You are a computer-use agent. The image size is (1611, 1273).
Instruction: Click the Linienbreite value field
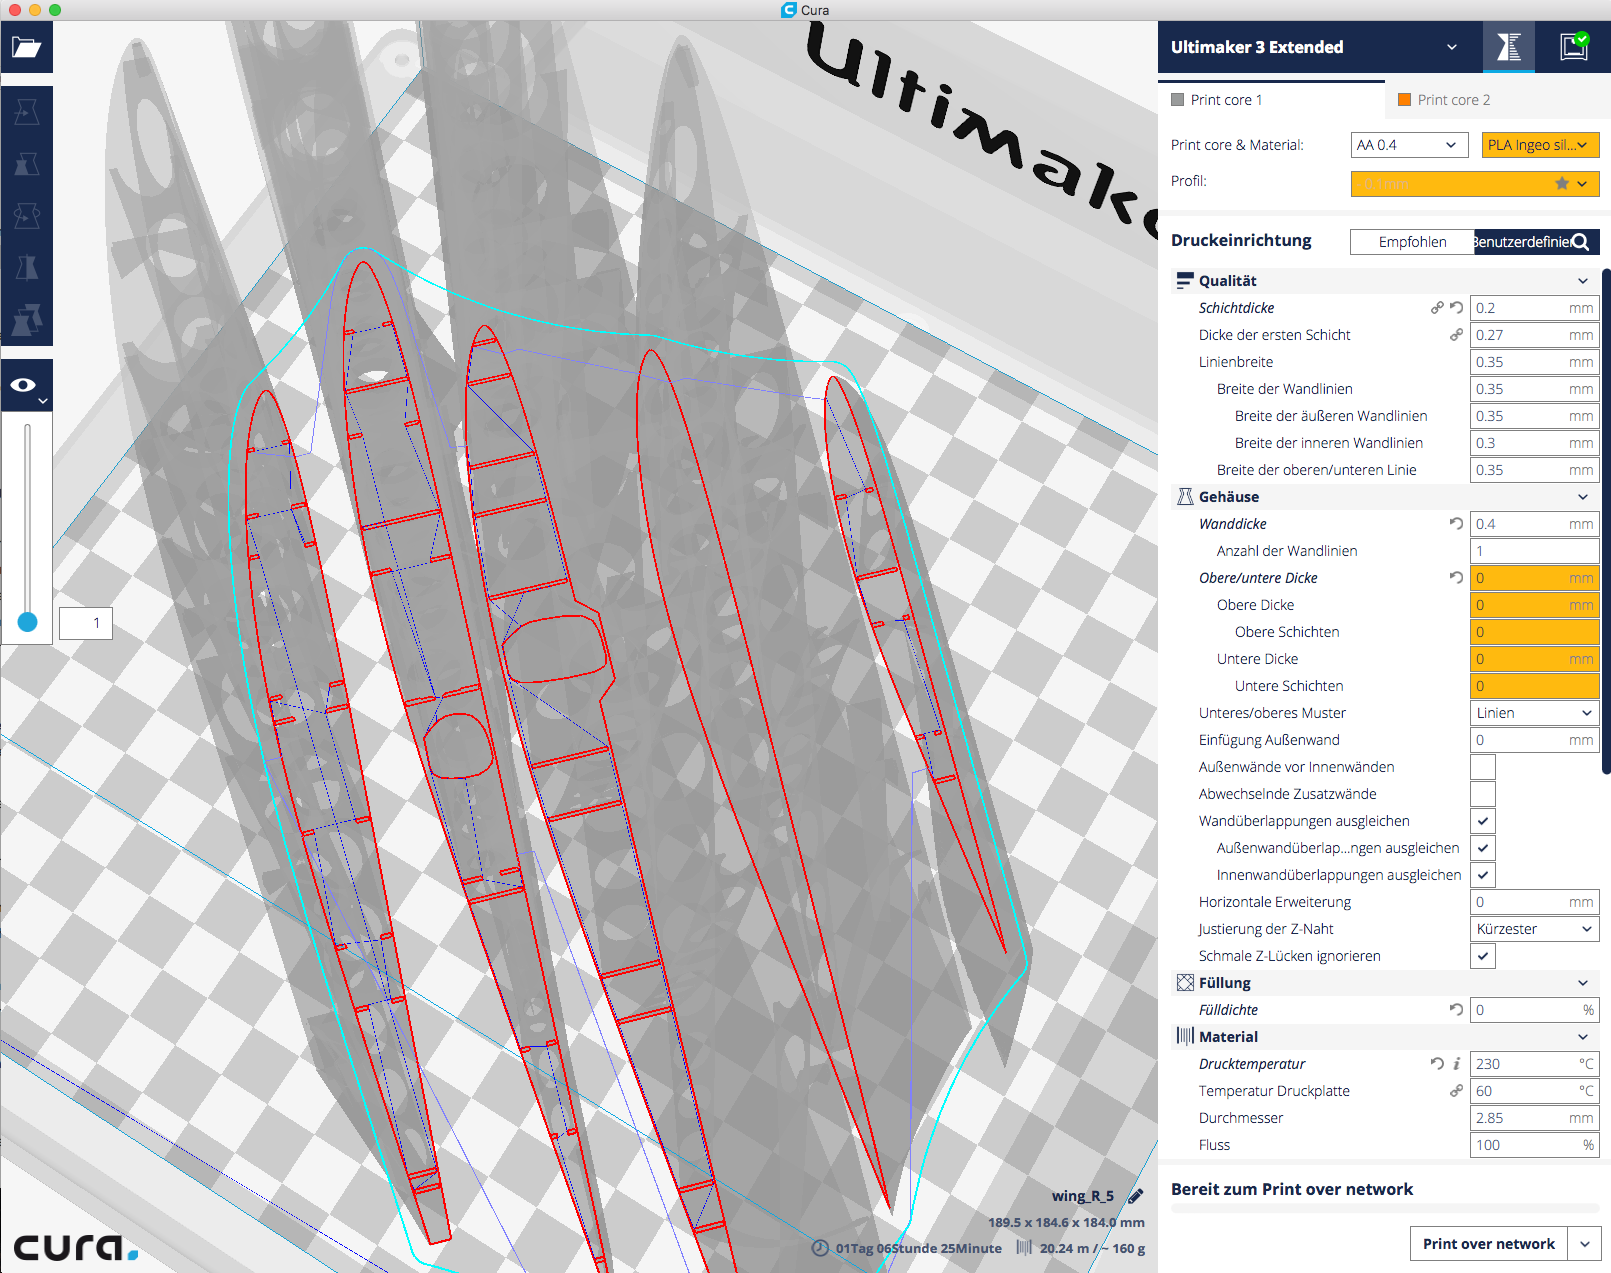[x=1535, y=362]
